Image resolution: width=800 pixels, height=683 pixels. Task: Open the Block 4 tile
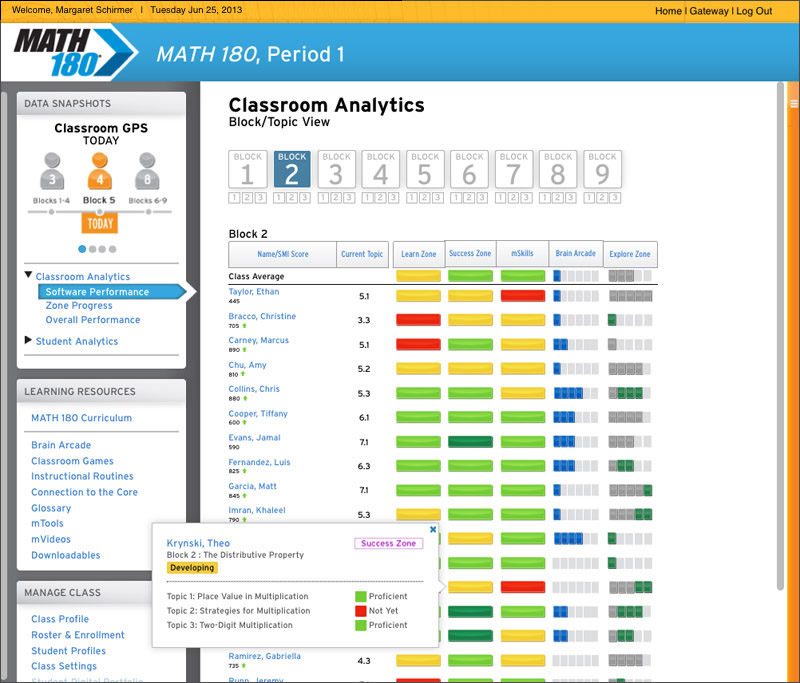(x=381, y=169)
